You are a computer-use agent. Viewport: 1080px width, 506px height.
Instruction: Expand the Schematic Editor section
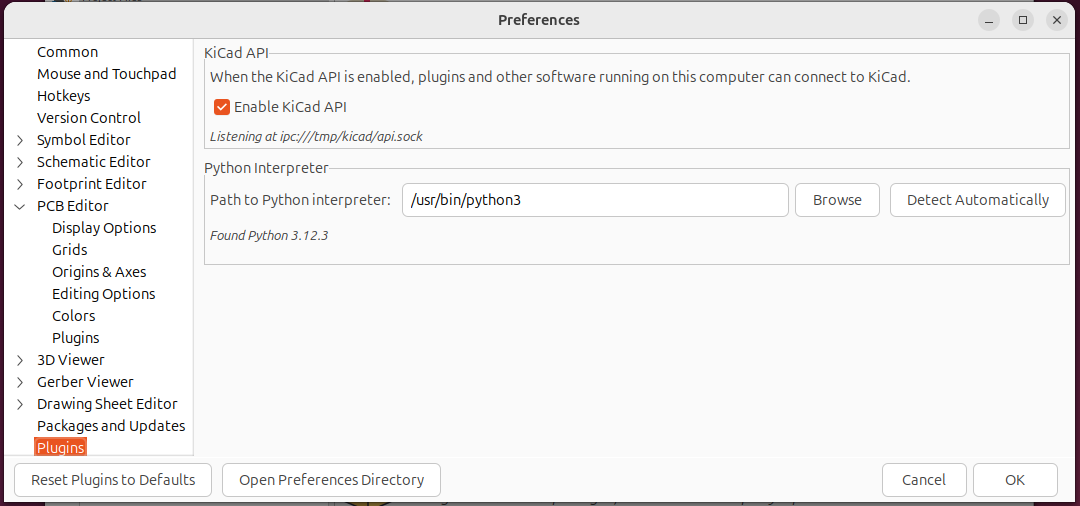coord(20,162)
